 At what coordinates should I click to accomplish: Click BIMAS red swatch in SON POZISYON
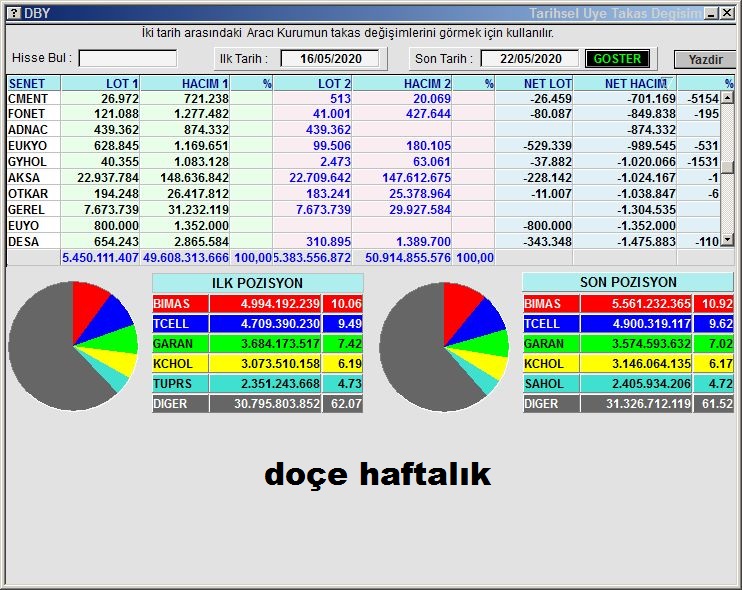pos(551,304)
